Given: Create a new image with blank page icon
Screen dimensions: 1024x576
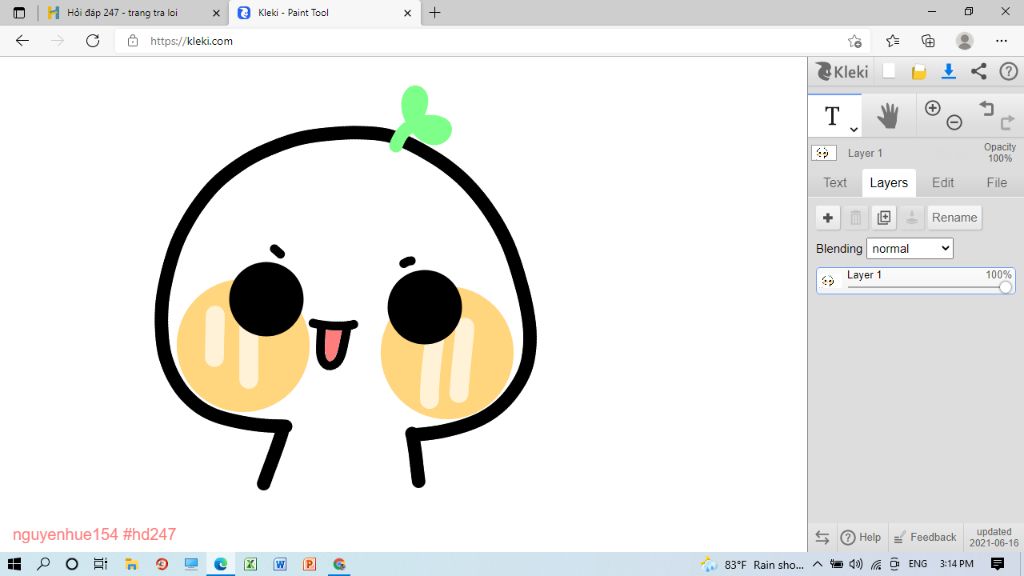Looking at the screenshot, I should pos(889,71).
